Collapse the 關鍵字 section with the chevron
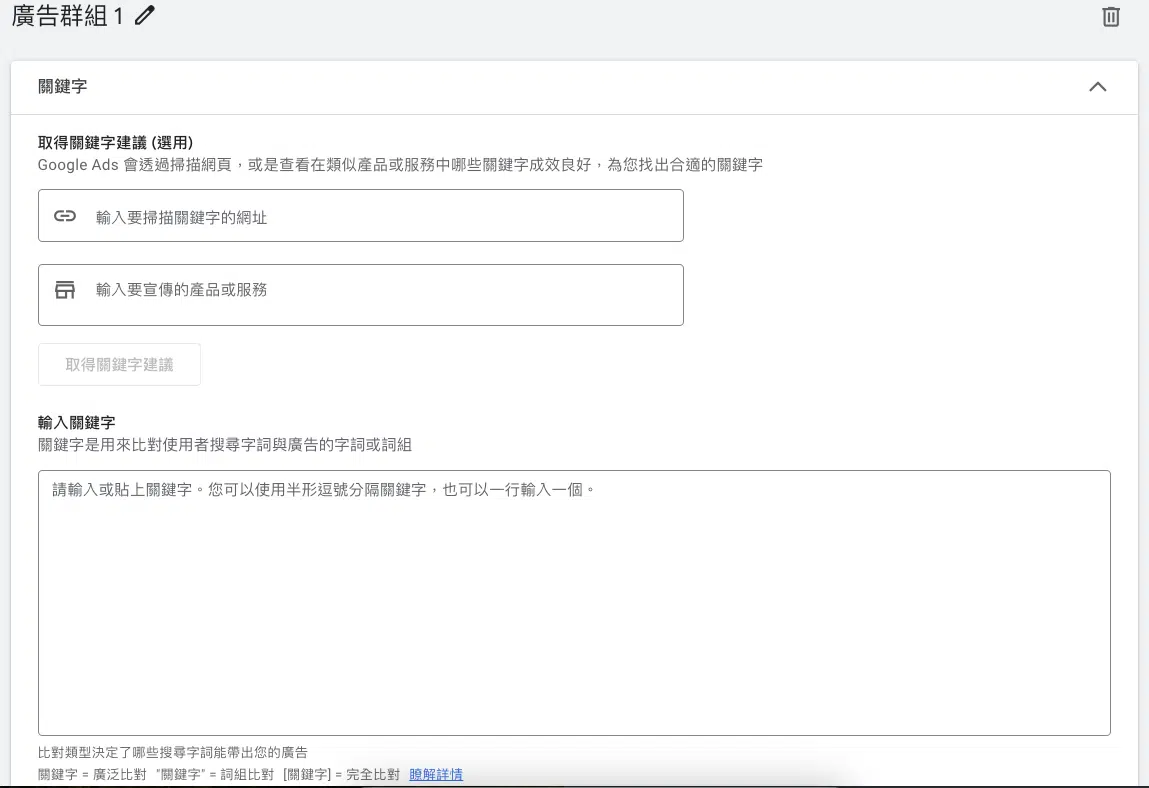 click(x=1097, y=87)
